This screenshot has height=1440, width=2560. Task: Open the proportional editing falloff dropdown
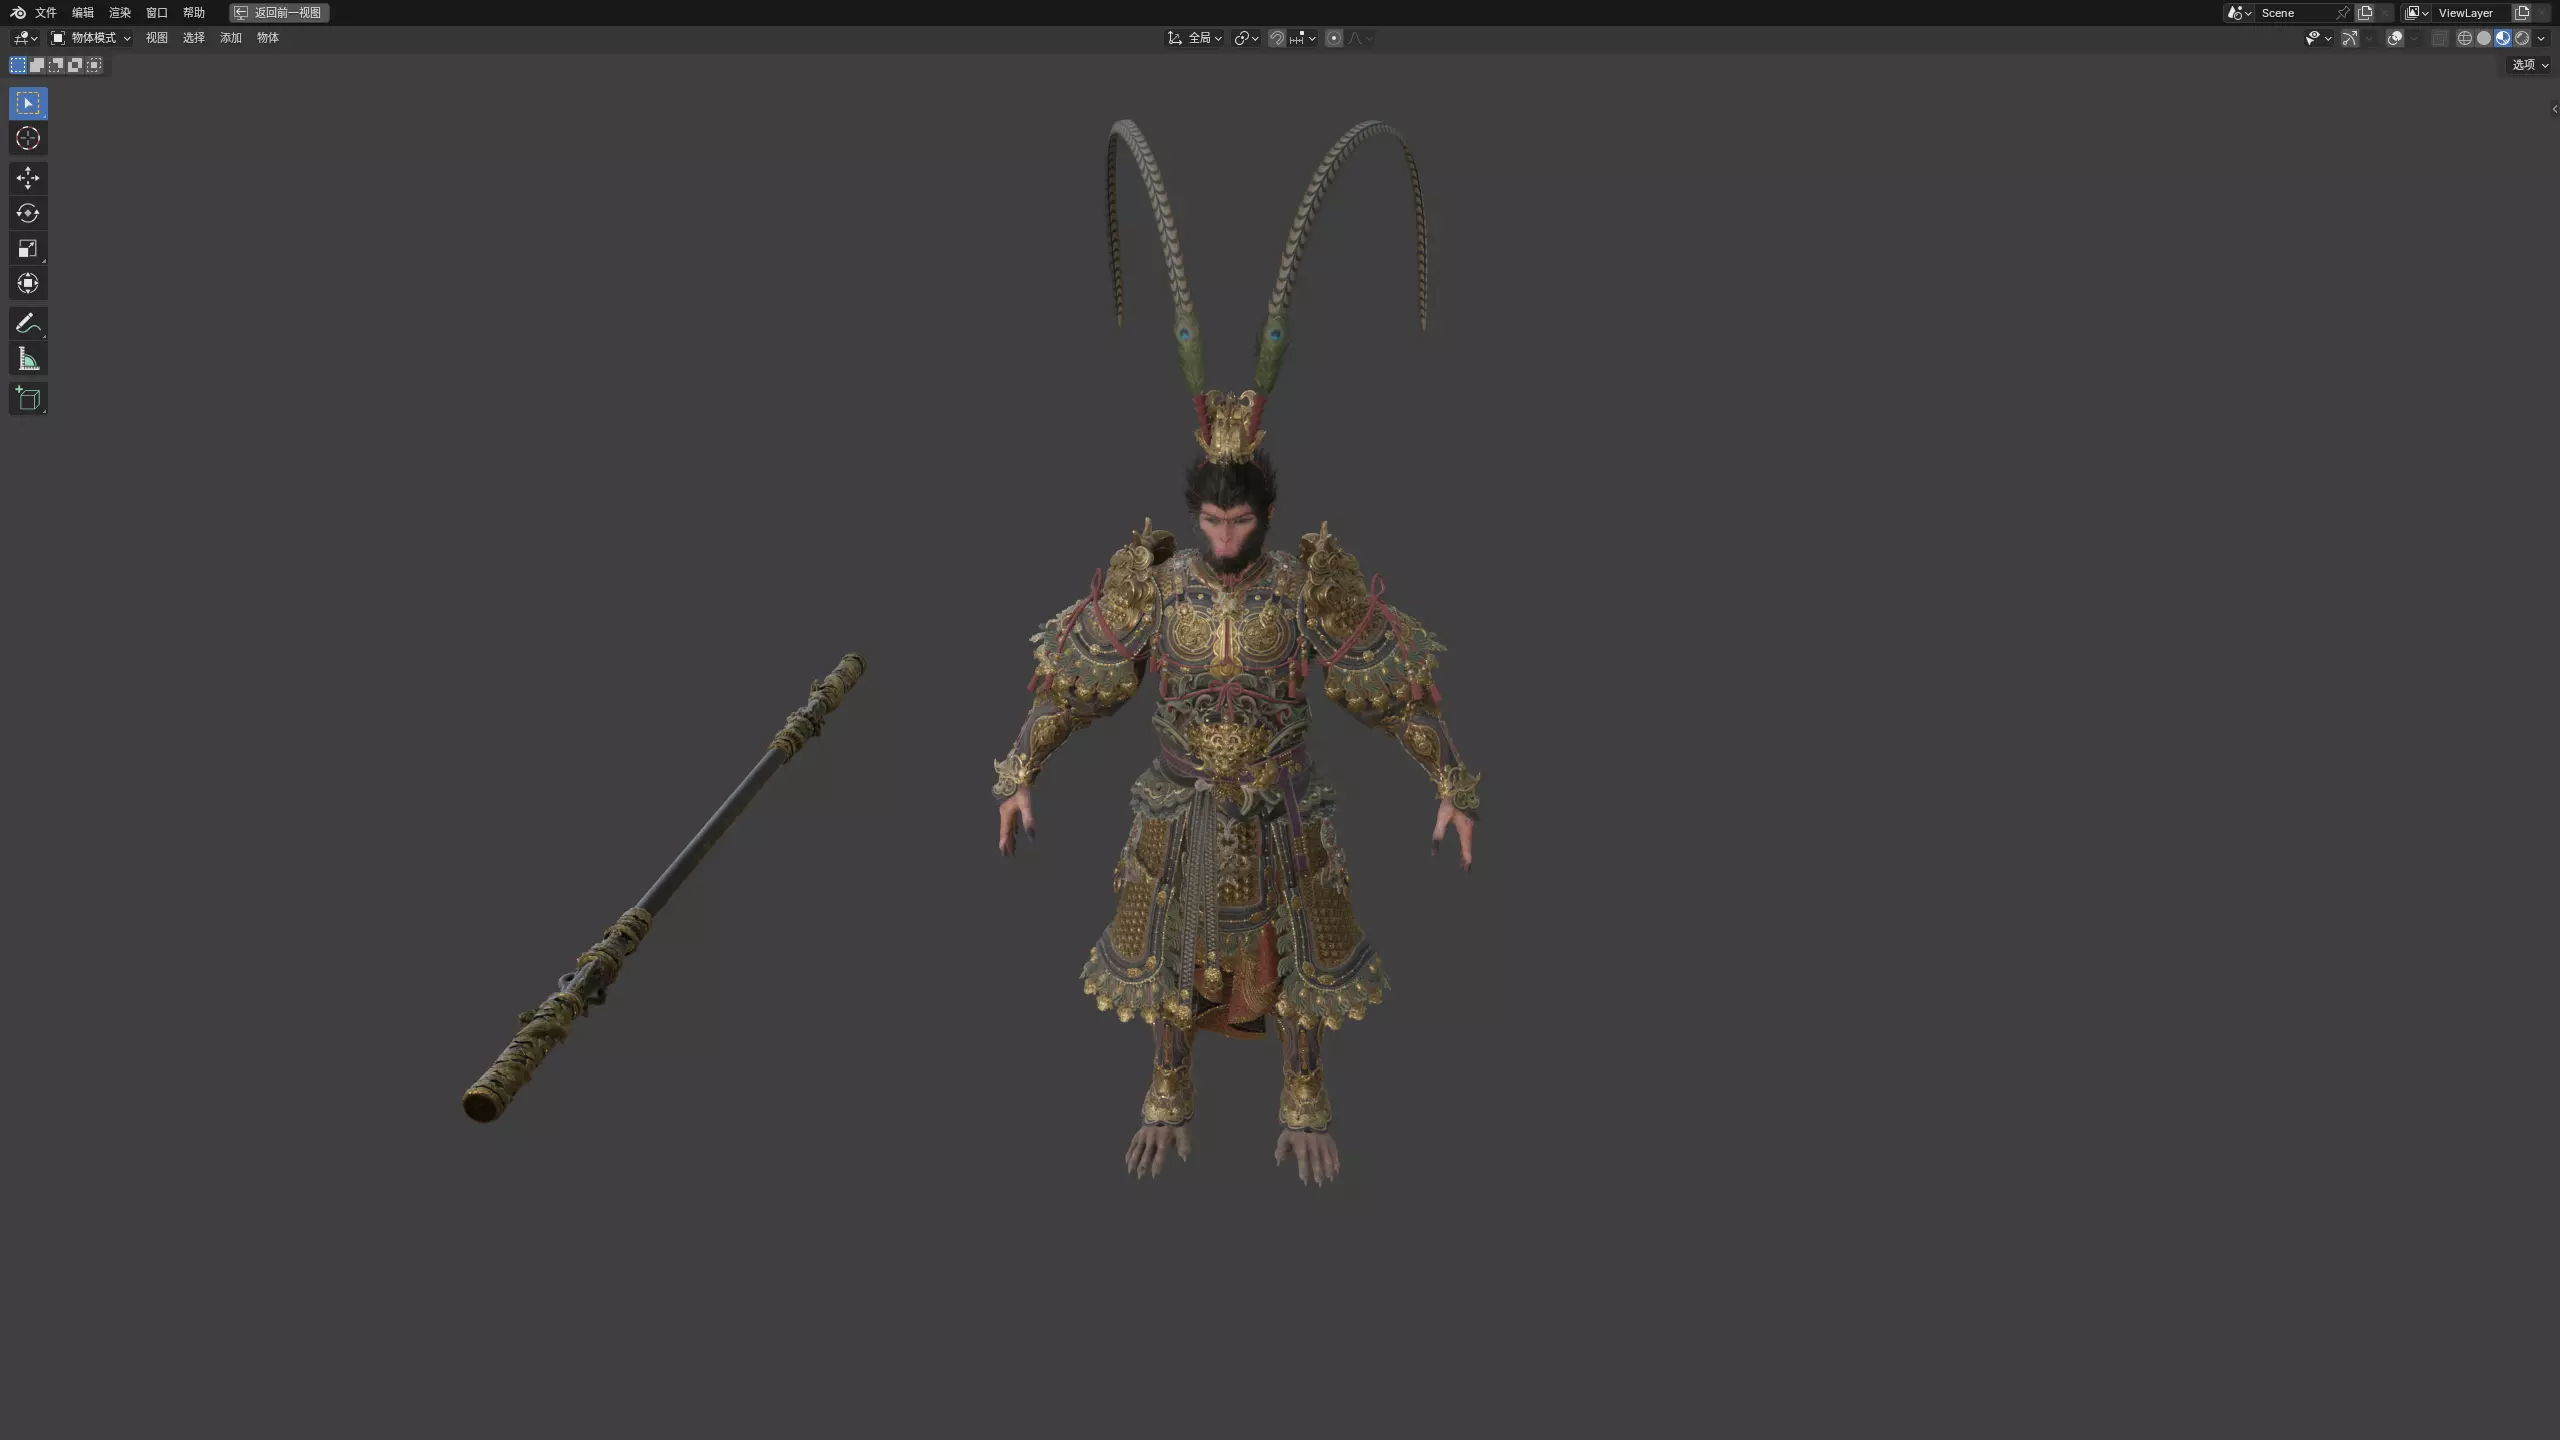(x=1360, y=38)
